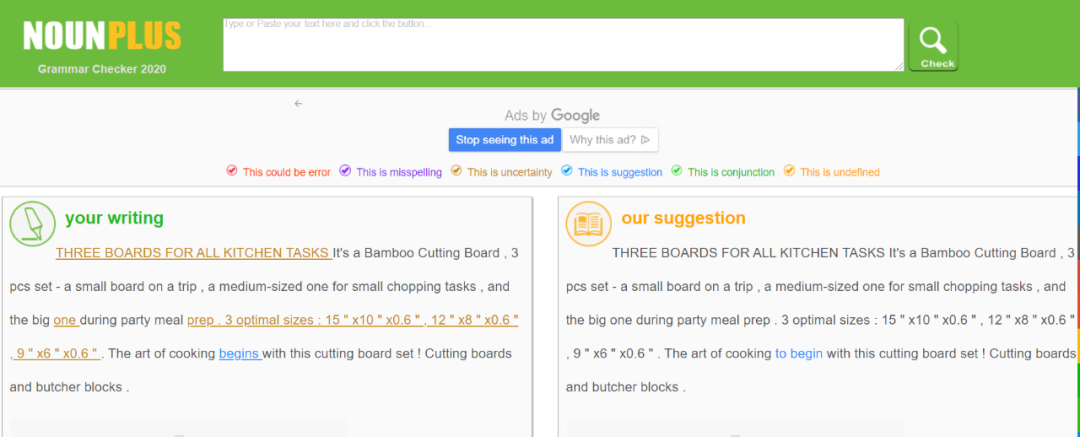1080x437 pixels.
Task: Click the play triangle icon in Why this ad
Action: coord(645,140)
